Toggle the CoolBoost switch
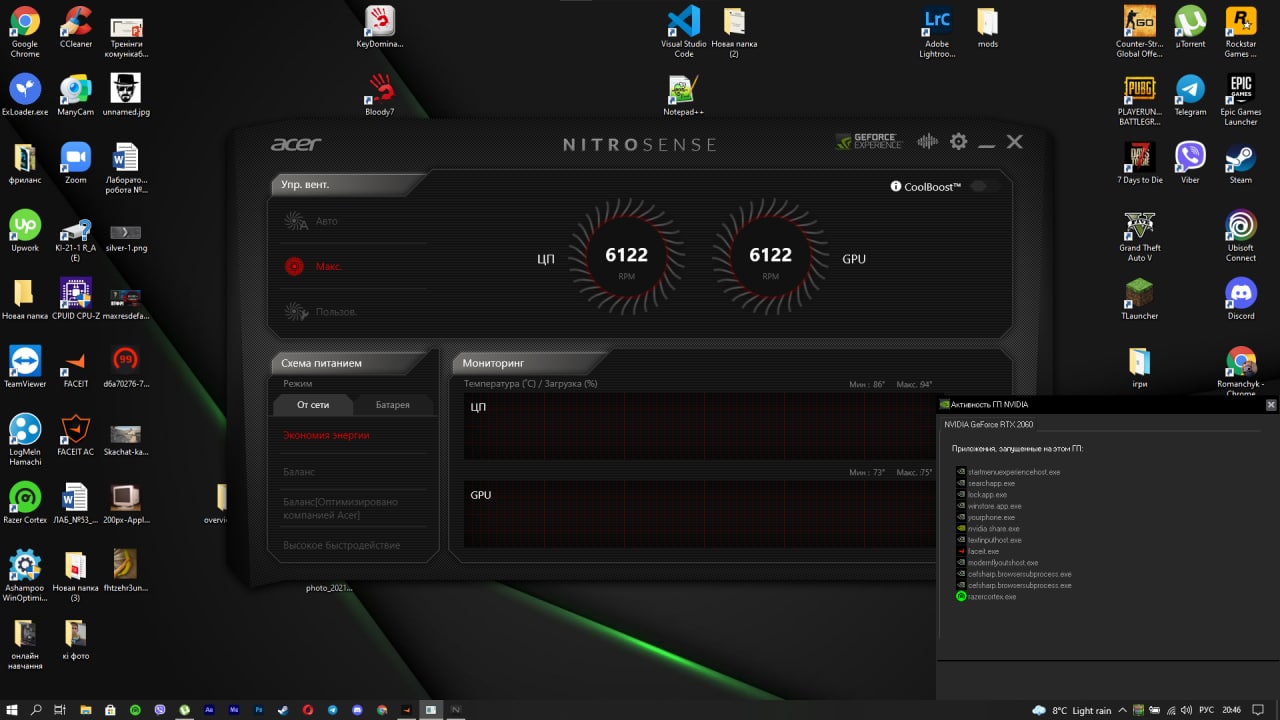1280x720 pixels. pos(985,186)
